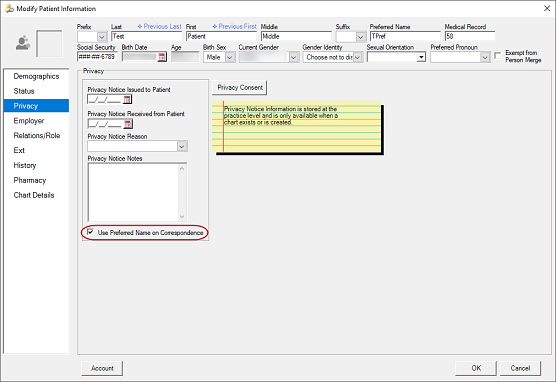
Task: Expand the Privacy Notice Reason dropdown
Action: coord(182,146)
